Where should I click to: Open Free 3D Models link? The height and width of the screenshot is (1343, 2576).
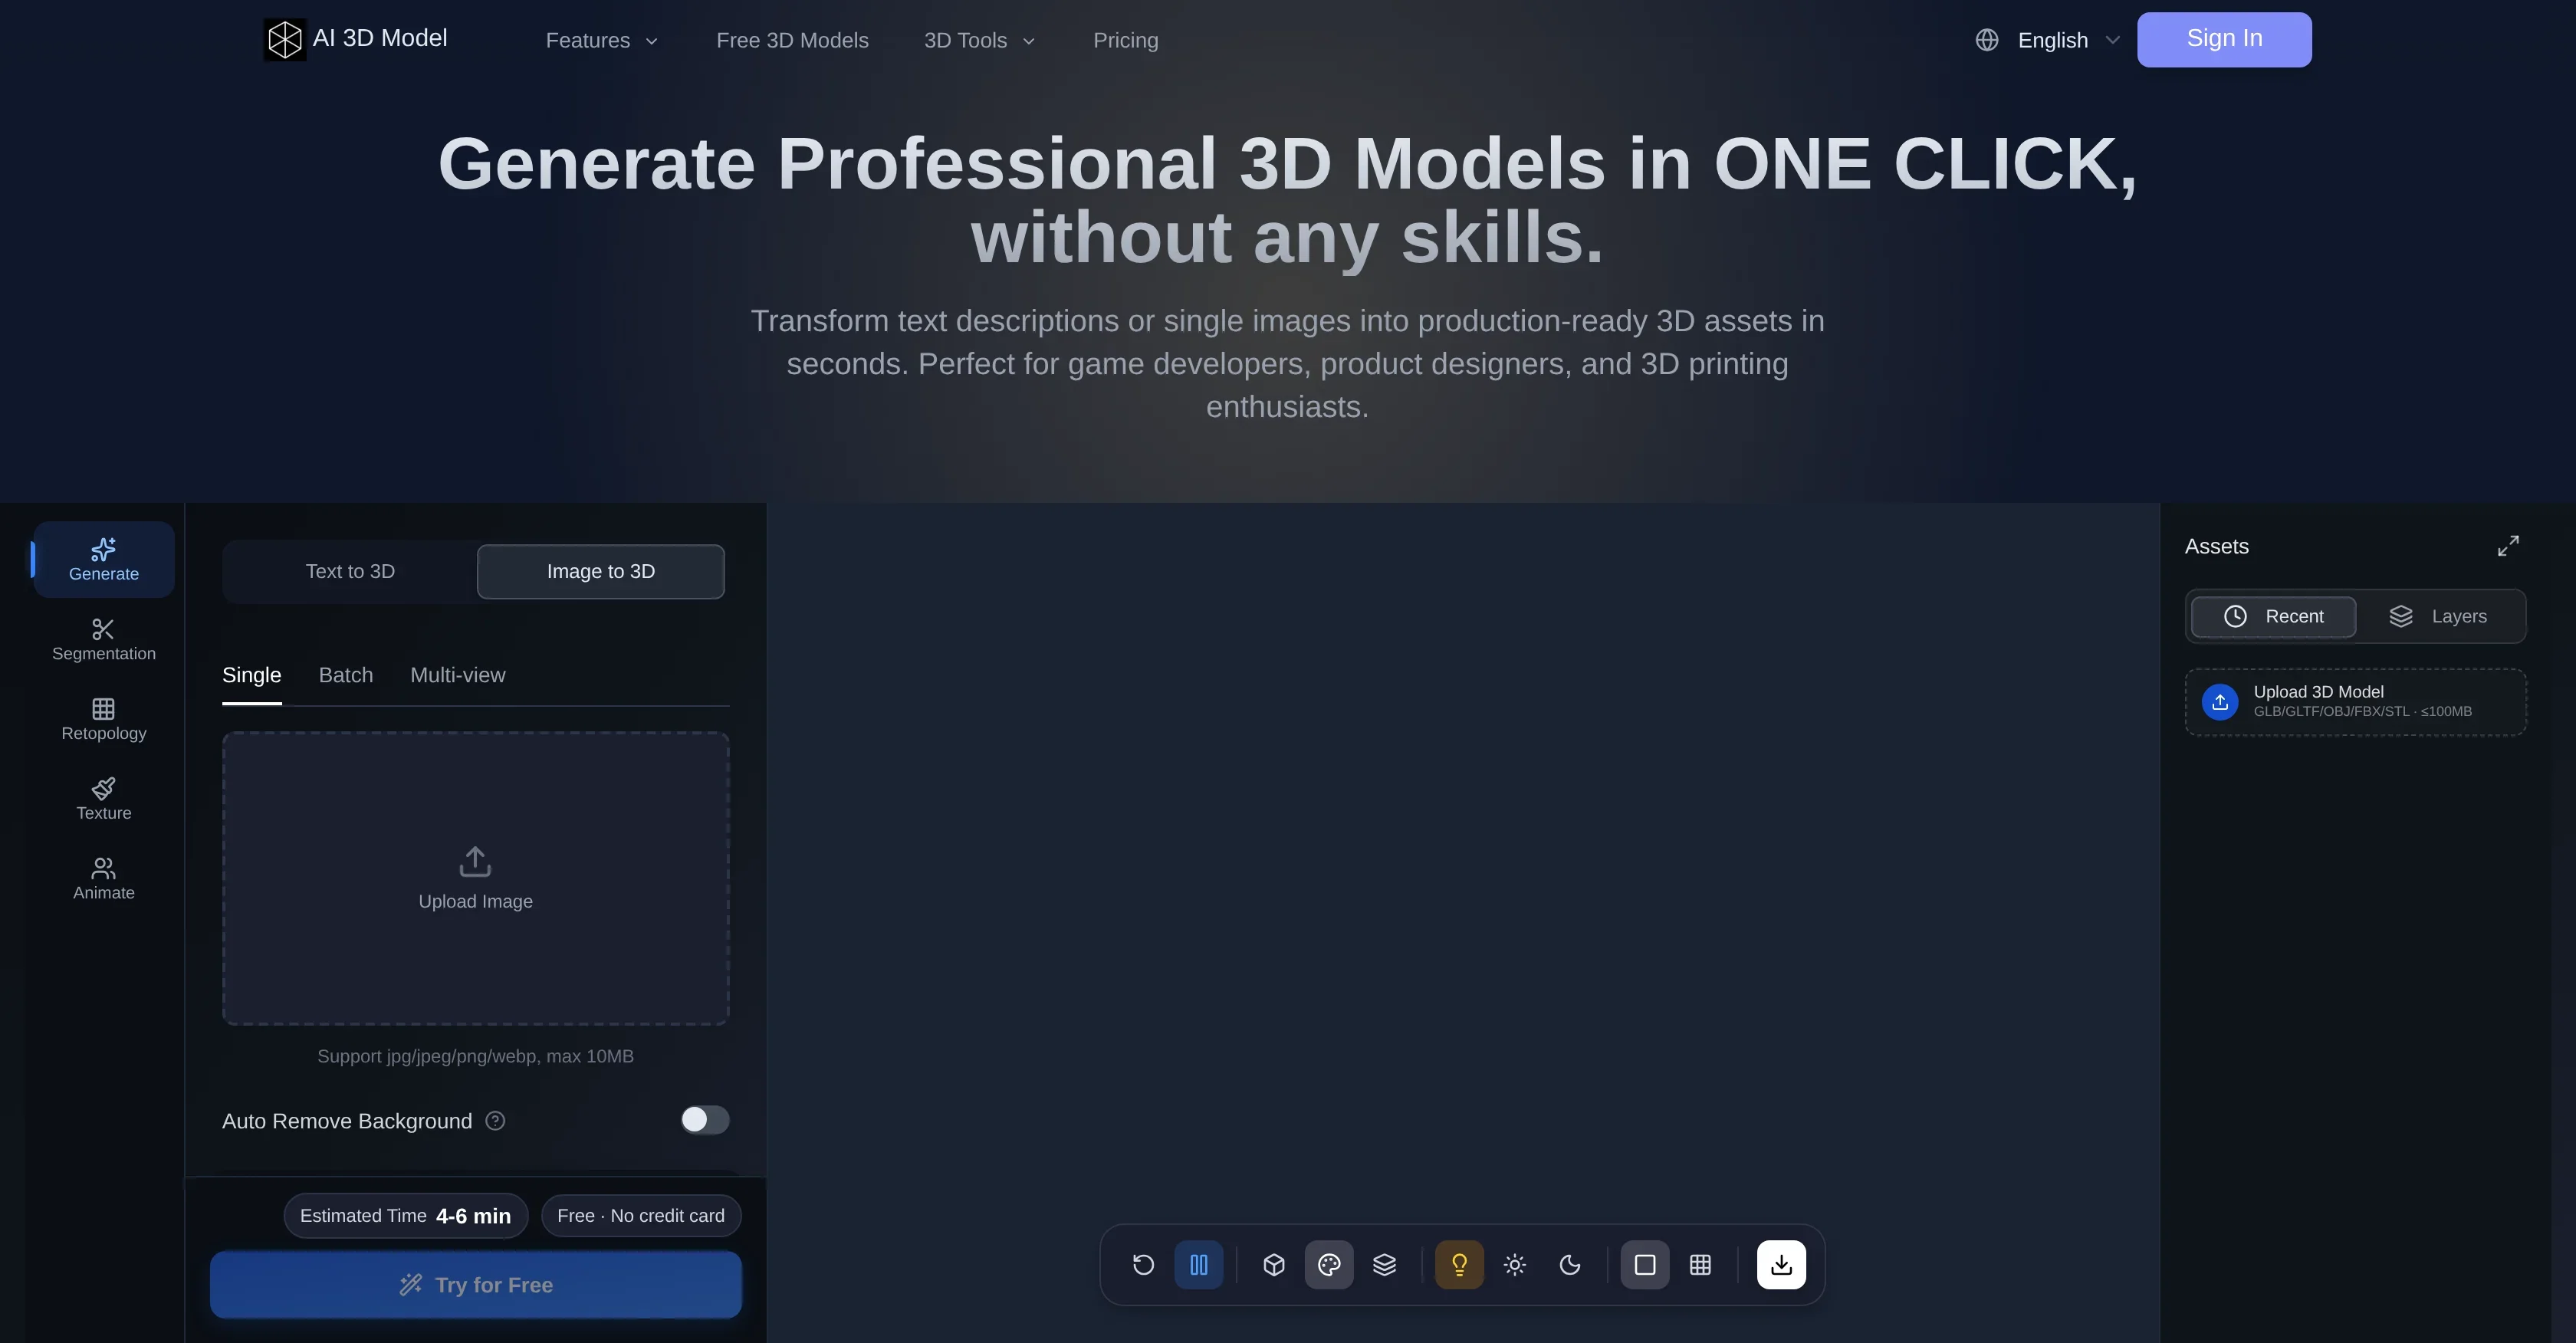point(792,40)
